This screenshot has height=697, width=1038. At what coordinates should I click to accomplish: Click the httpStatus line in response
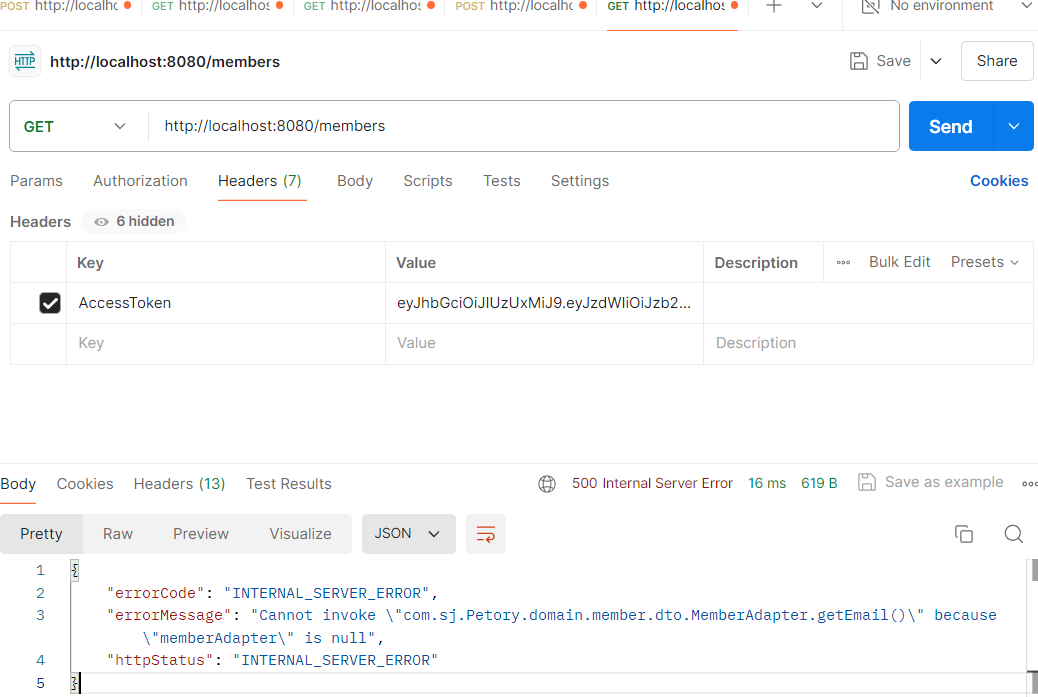coord(272,661)
